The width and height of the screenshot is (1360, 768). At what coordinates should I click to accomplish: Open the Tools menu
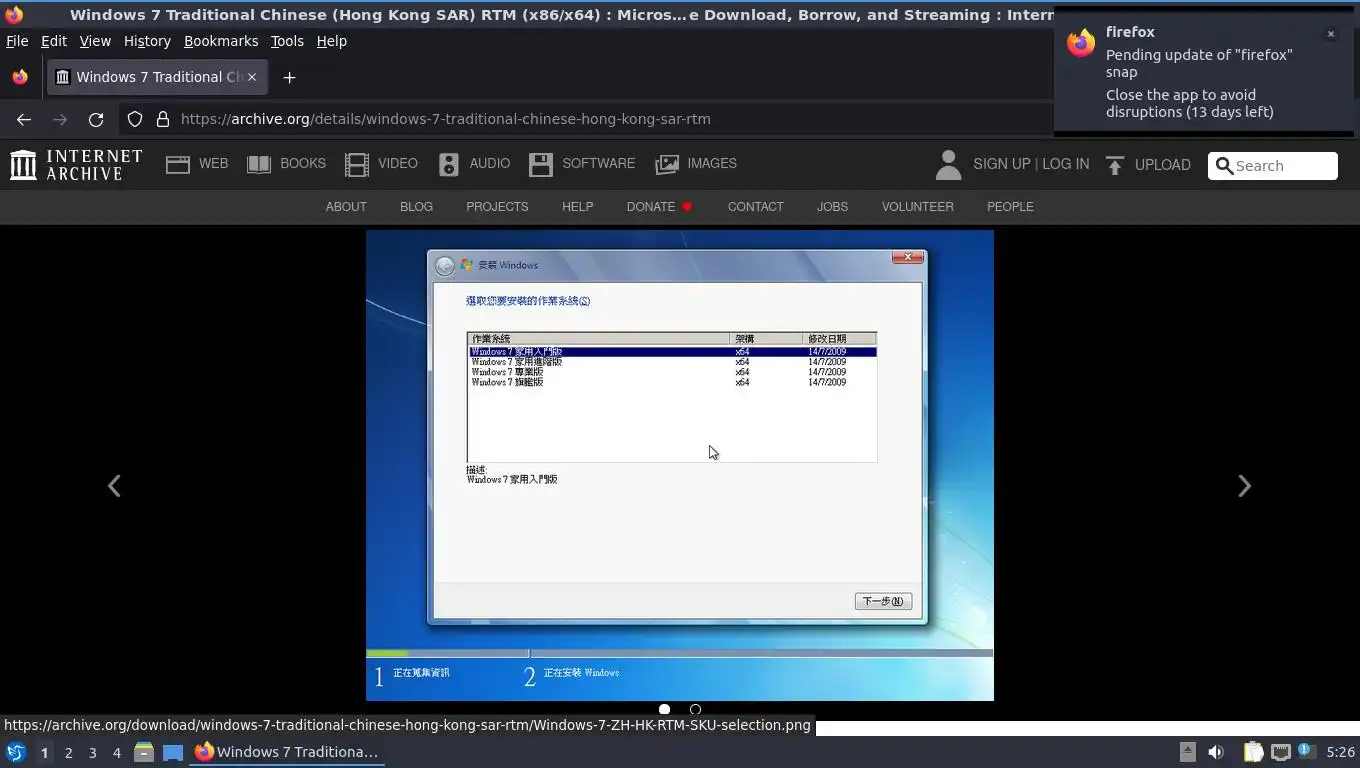[x=287, y=41]
